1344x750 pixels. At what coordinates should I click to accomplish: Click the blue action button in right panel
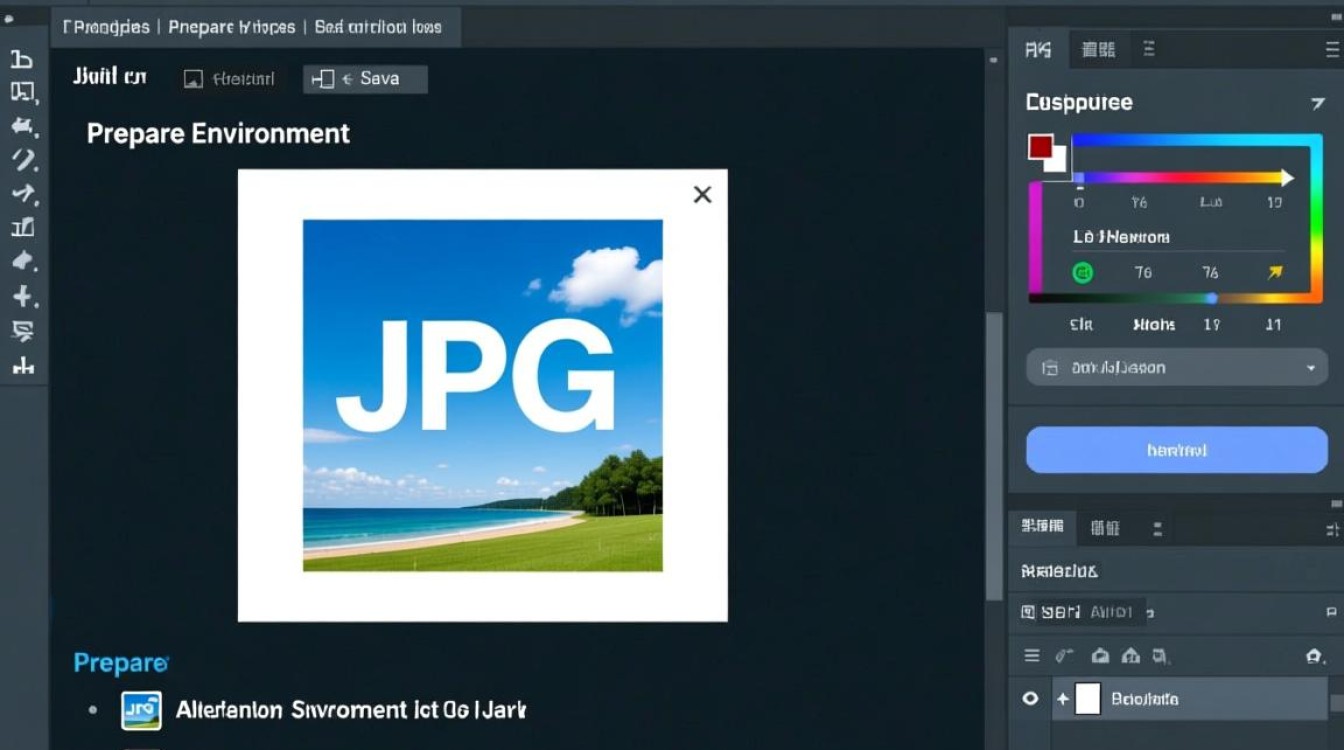click(x=1176, y=449)
